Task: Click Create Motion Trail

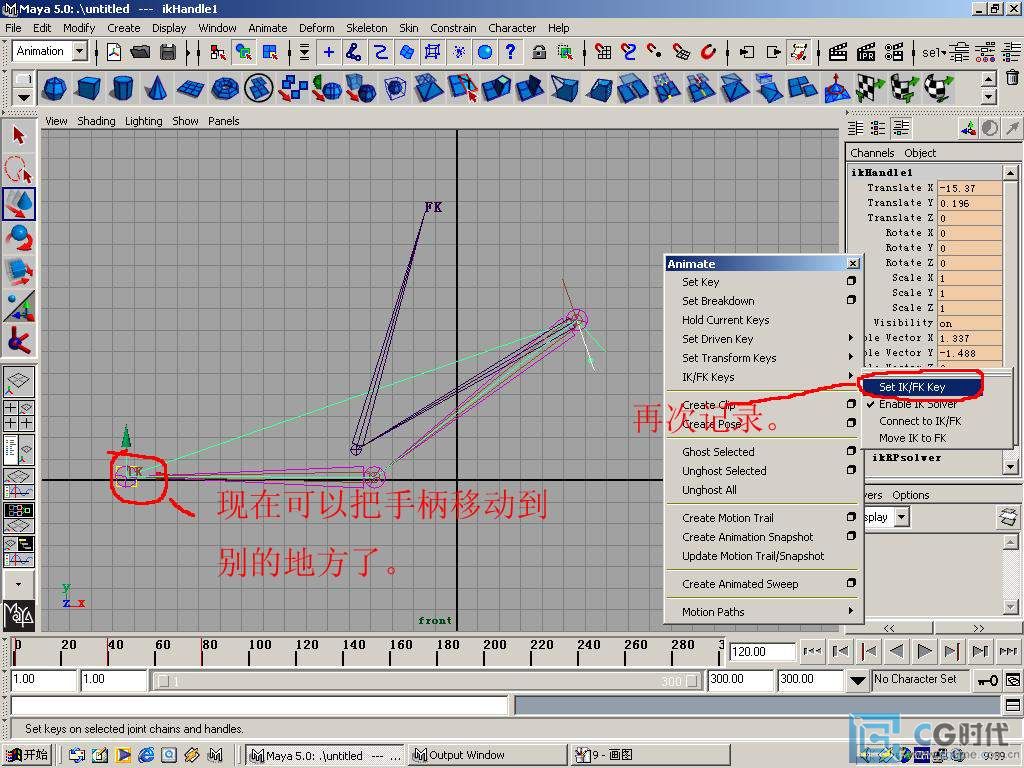Action: [728, 518]
